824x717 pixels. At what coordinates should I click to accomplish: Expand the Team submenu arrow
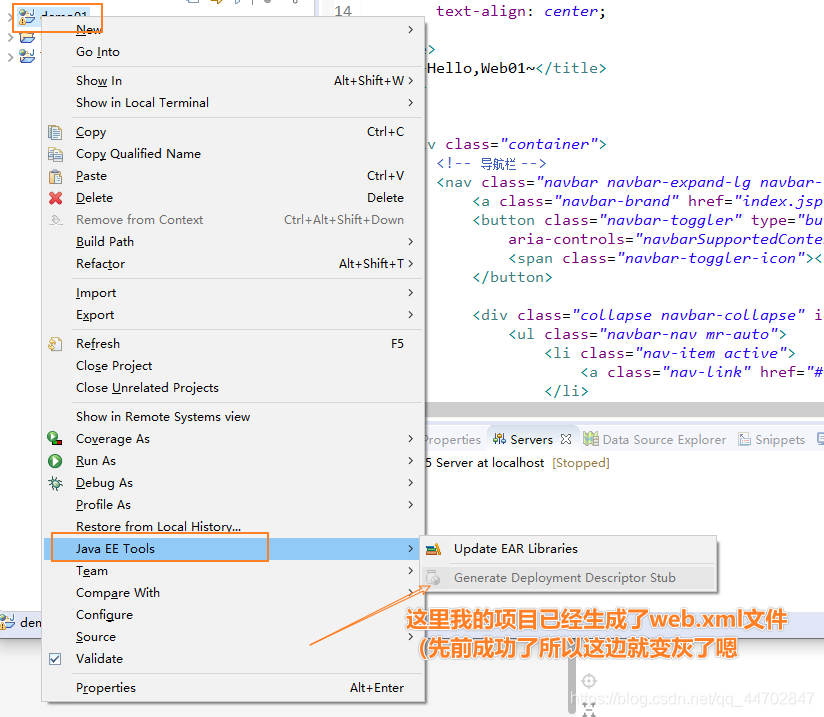(410, 570)
